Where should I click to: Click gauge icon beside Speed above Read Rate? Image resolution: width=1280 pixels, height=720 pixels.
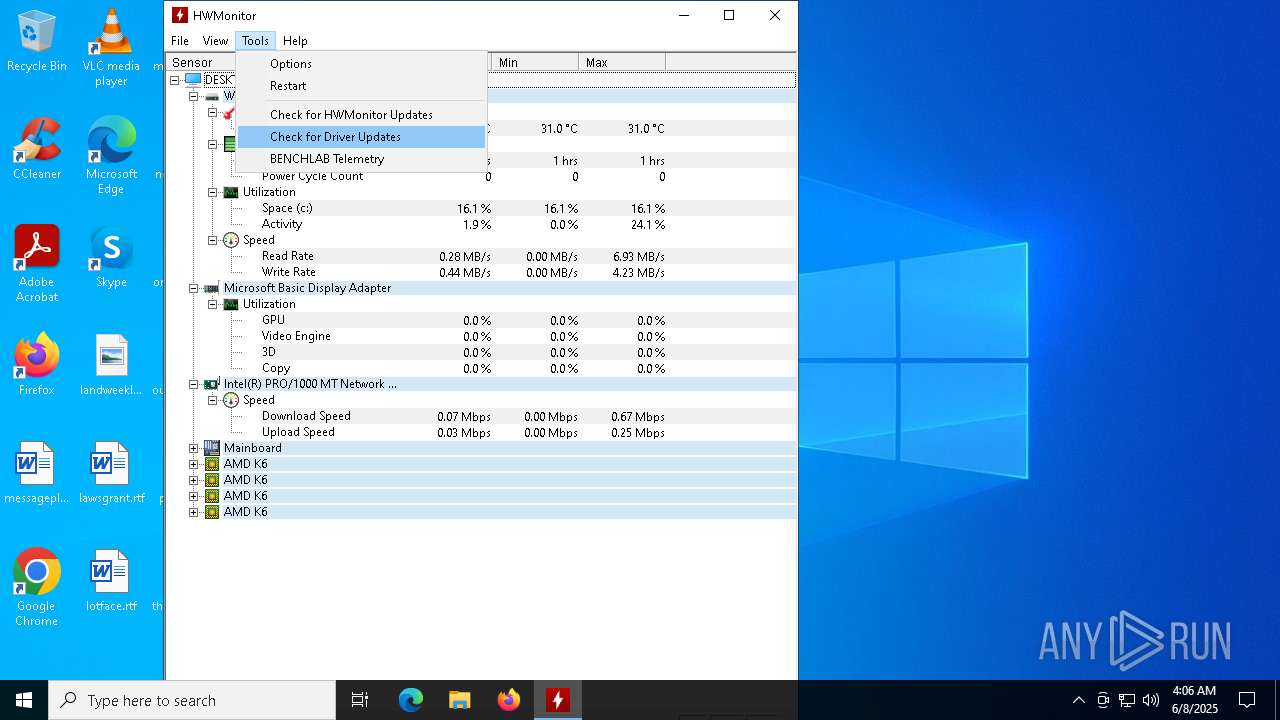point(231,240)
